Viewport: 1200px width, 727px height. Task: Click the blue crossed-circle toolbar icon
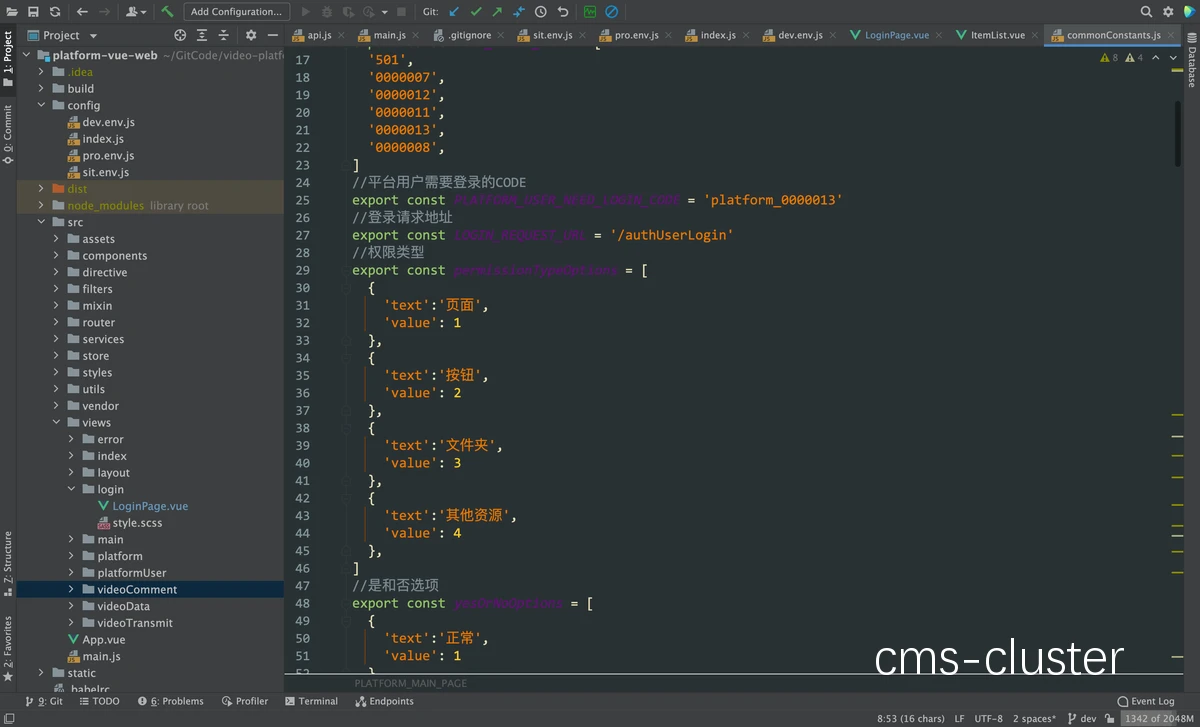click(x=611, y=12)
